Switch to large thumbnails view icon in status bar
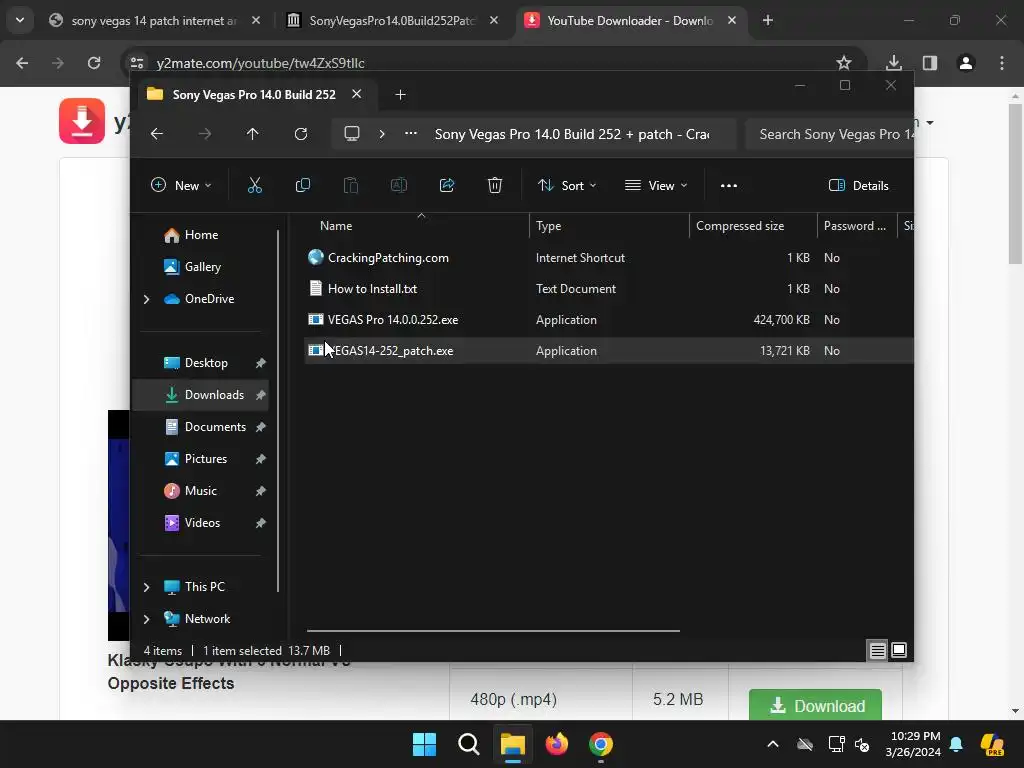 [899, 650]
